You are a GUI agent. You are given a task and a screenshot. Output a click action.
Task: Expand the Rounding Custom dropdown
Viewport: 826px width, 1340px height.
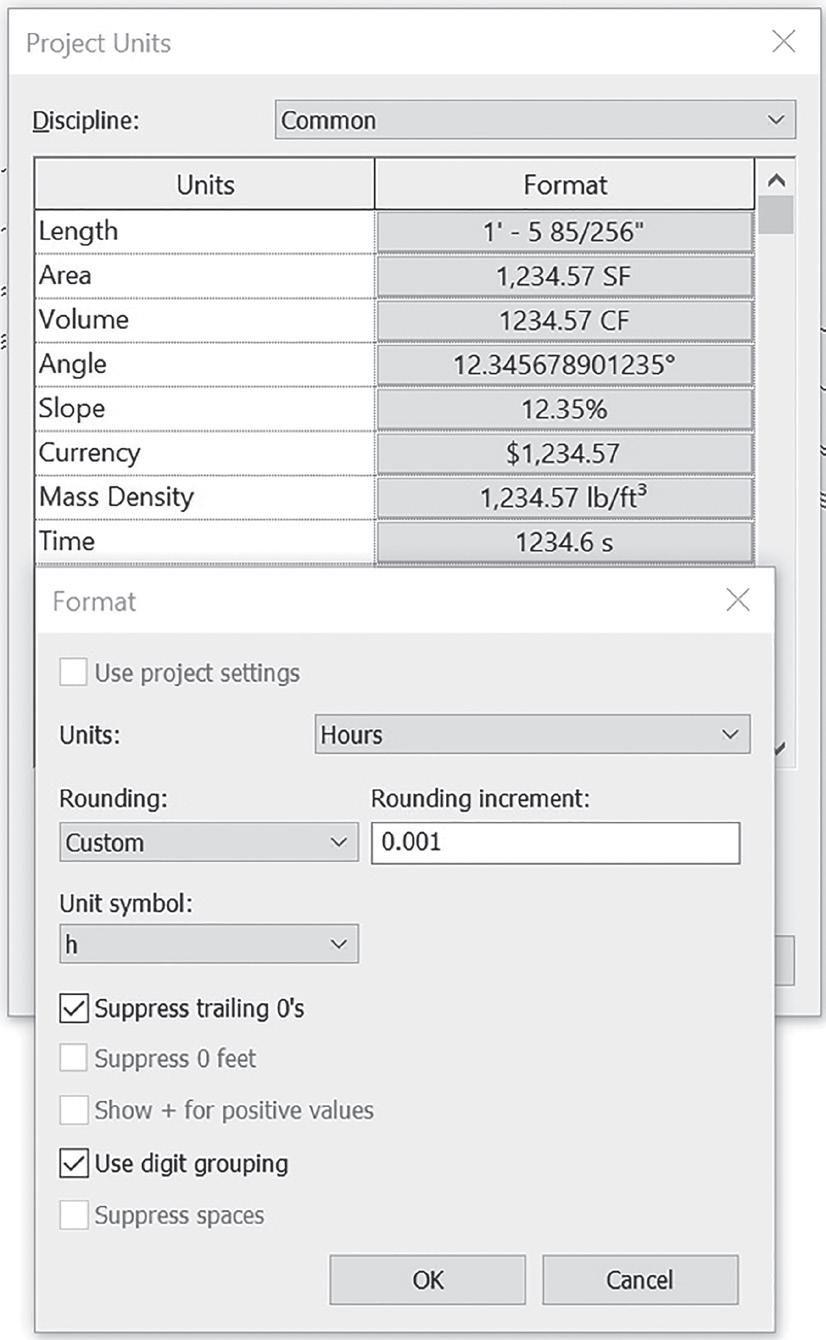pos(209,843)
